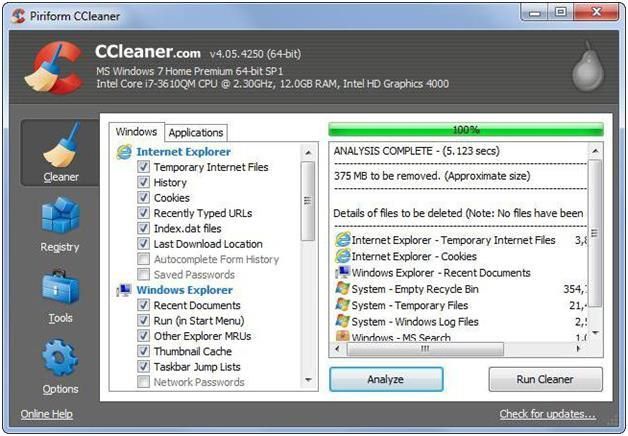The height and width of the screenshot is (436, 628).
Task: Click the Run Cleaner button
Action: click(x=545, y=379)
